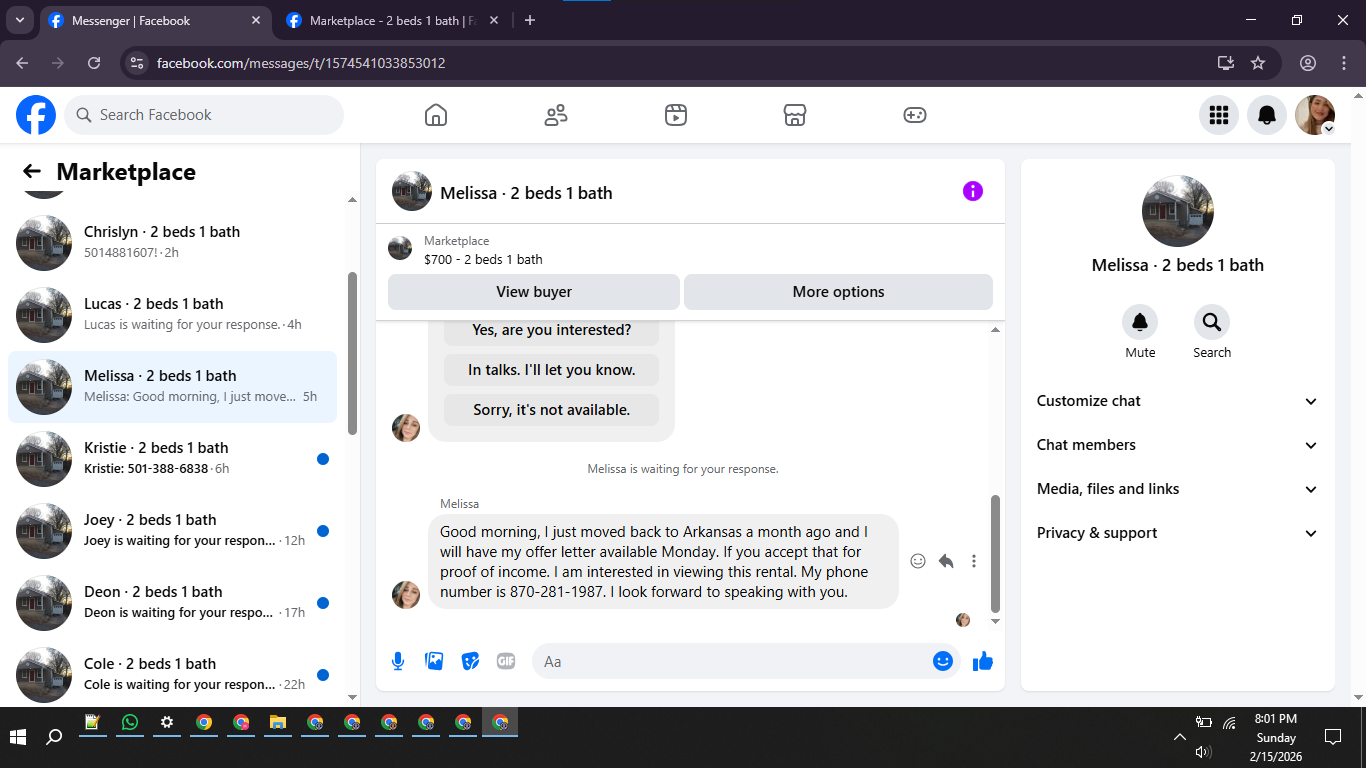The width and height of the screenshot is (1366, 768).
Task: Open more options dots on Melissa's message
Action: (x=974, y=561)
